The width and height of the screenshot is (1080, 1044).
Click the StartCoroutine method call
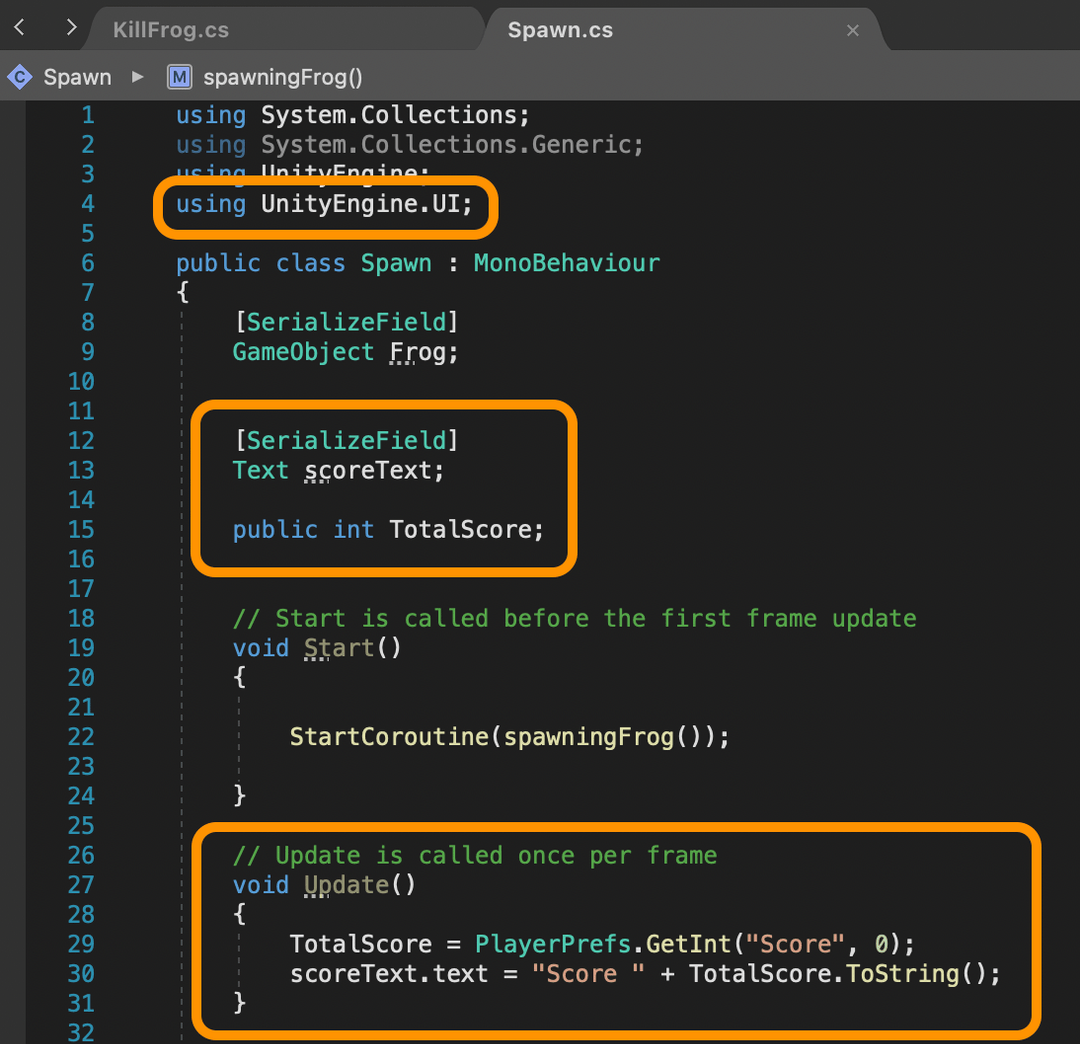click(388, 737)
